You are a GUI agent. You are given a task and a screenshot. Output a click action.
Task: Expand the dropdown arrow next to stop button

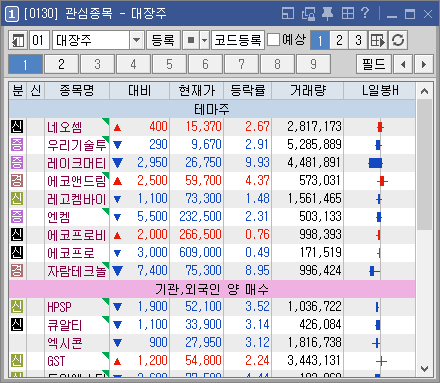click(x=204, y=40)
